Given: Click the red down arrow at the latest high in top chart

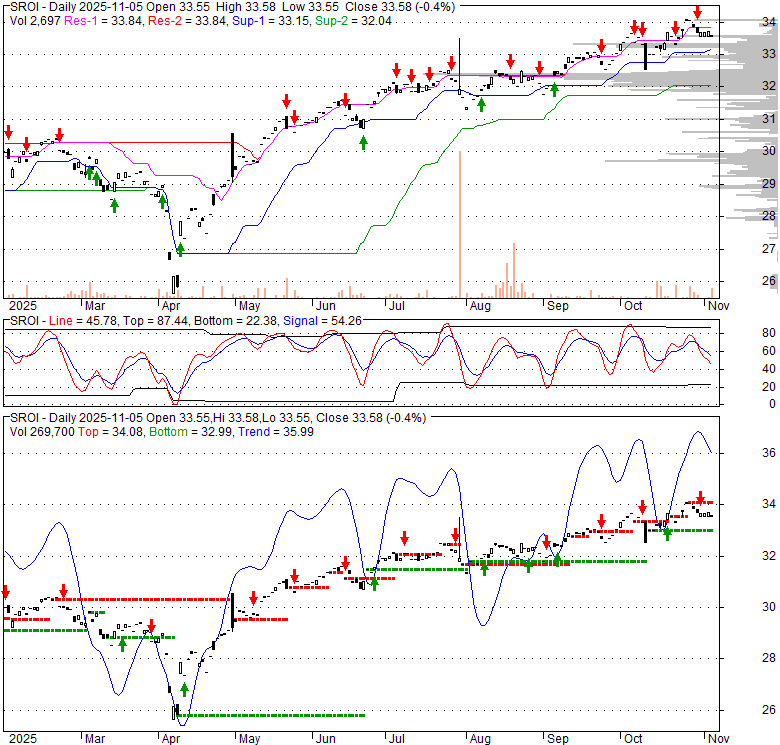Looking at the screenshot, I should point(697,15).
